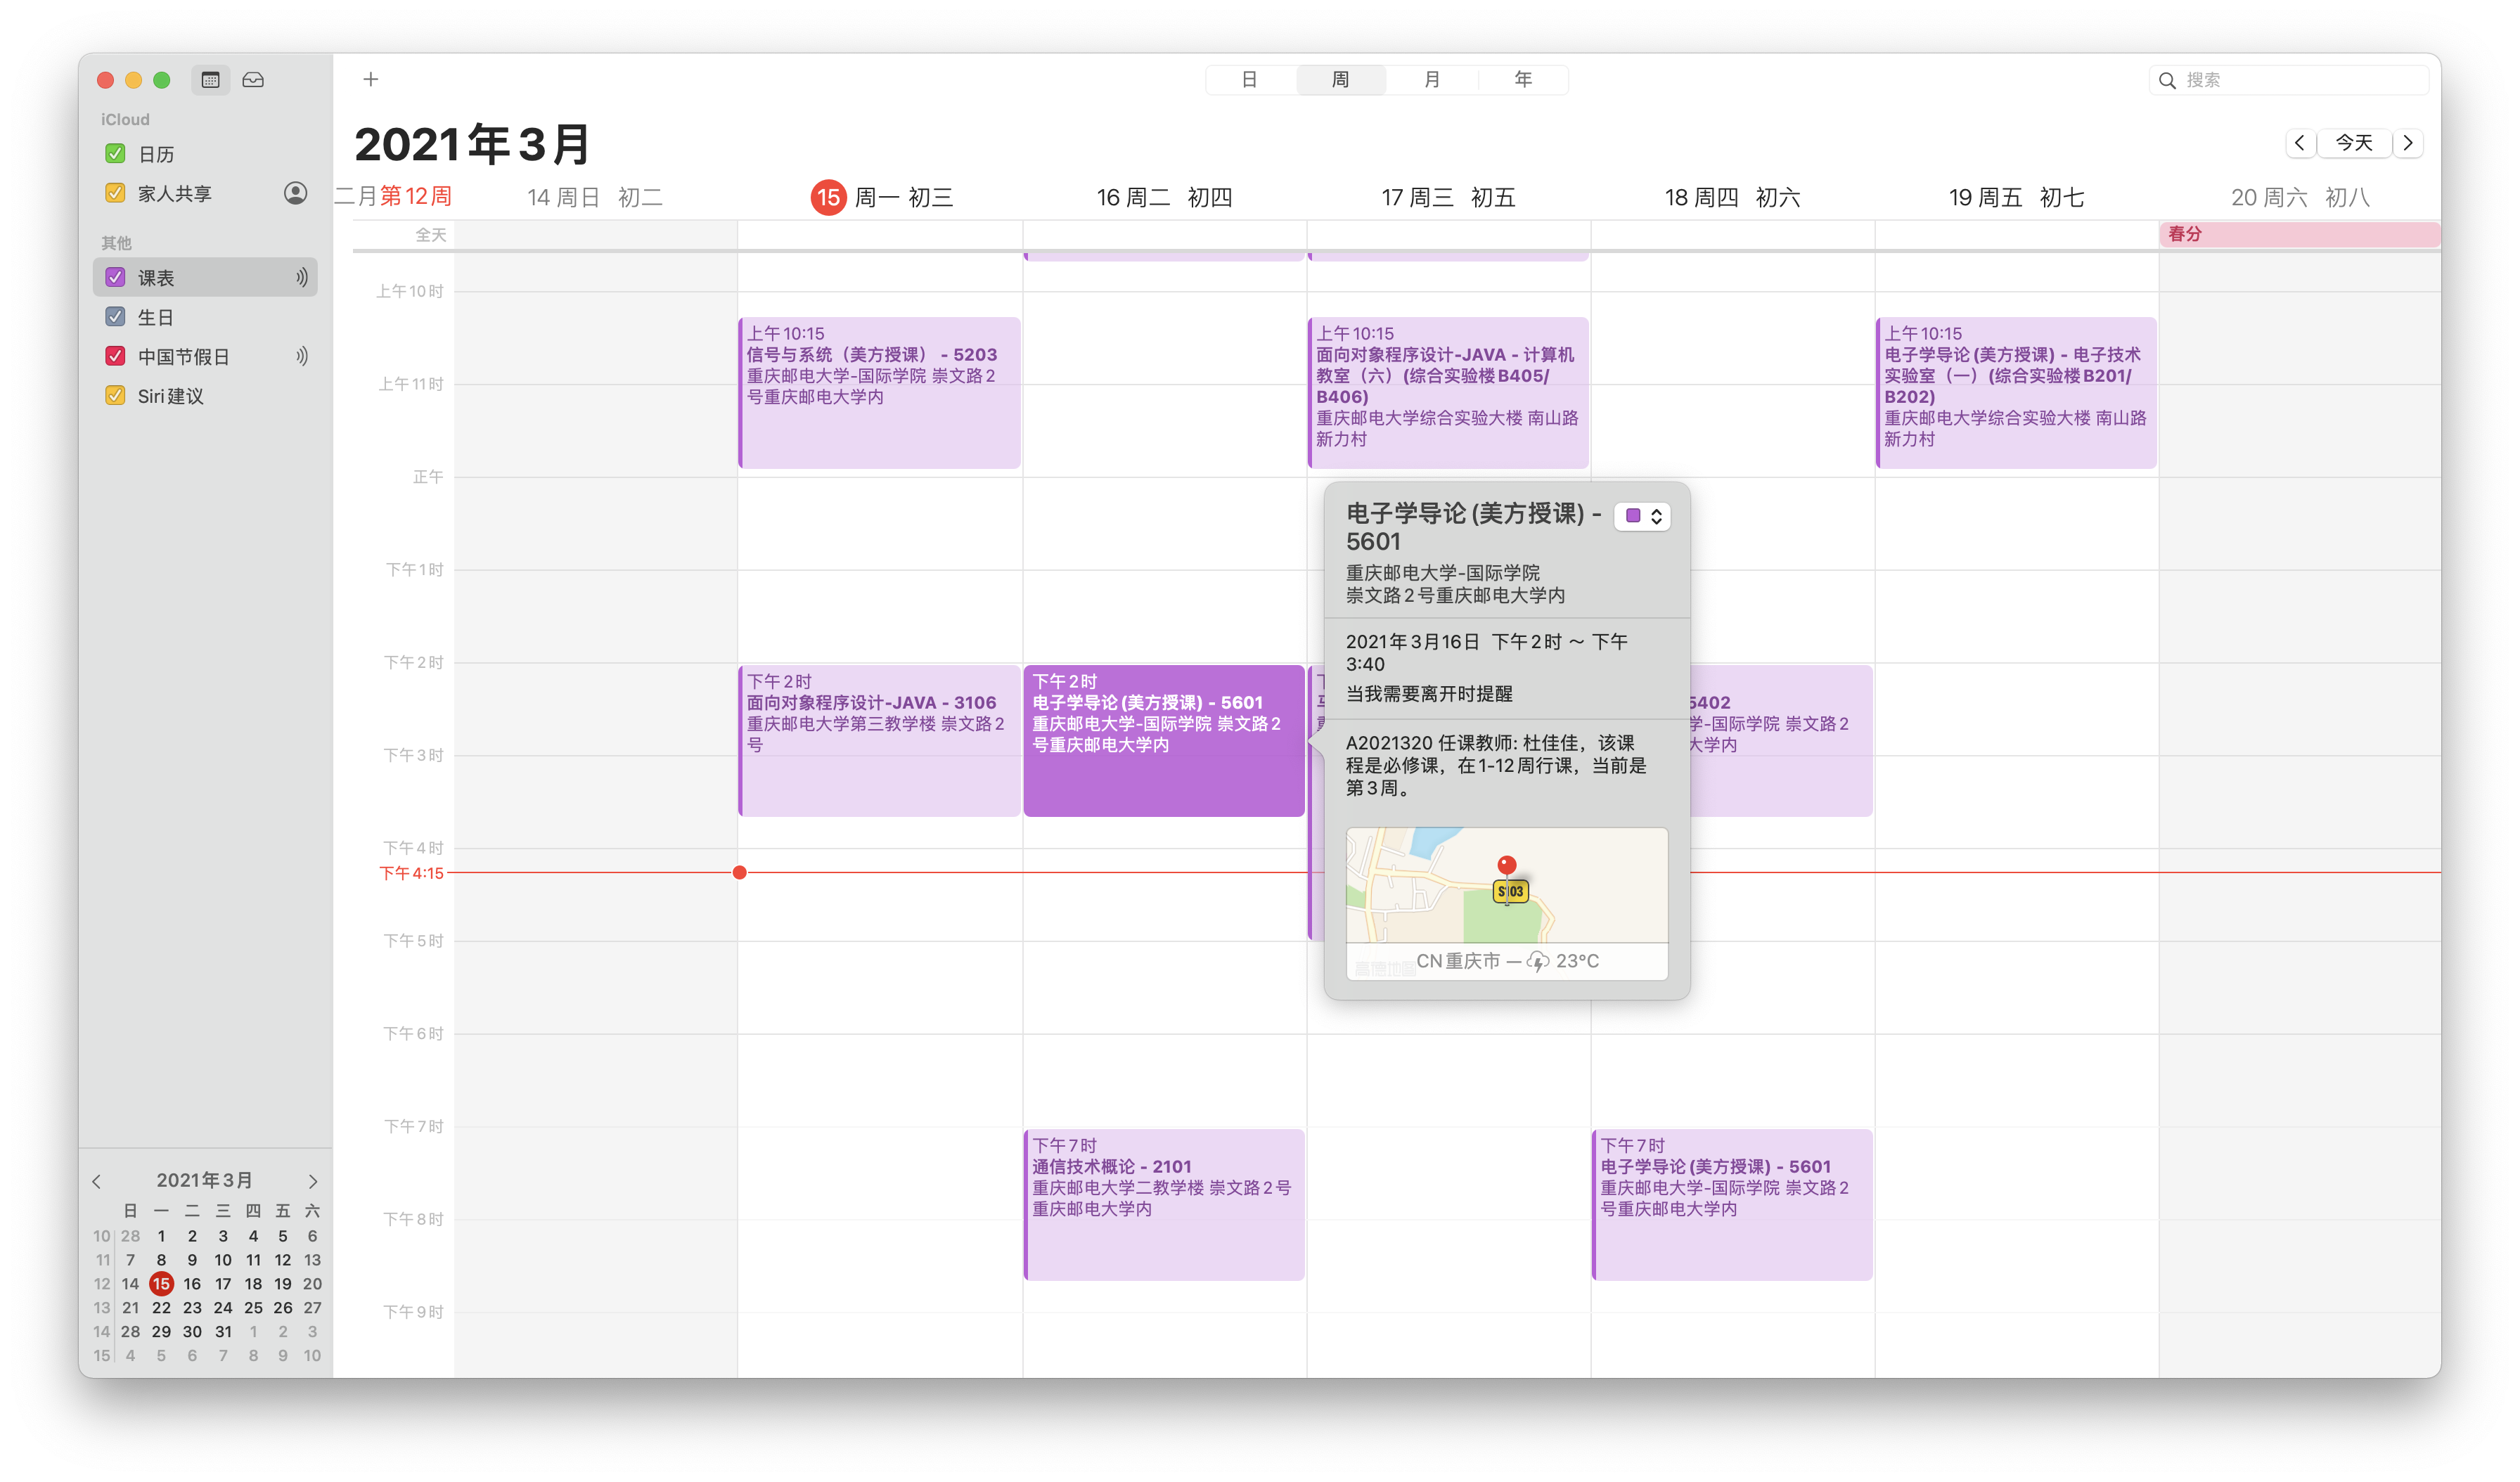Switch to 月 month view tab
The height and width of the screenshot is (1482, 2520).
pyautogui.click(x=1431, y=80)
